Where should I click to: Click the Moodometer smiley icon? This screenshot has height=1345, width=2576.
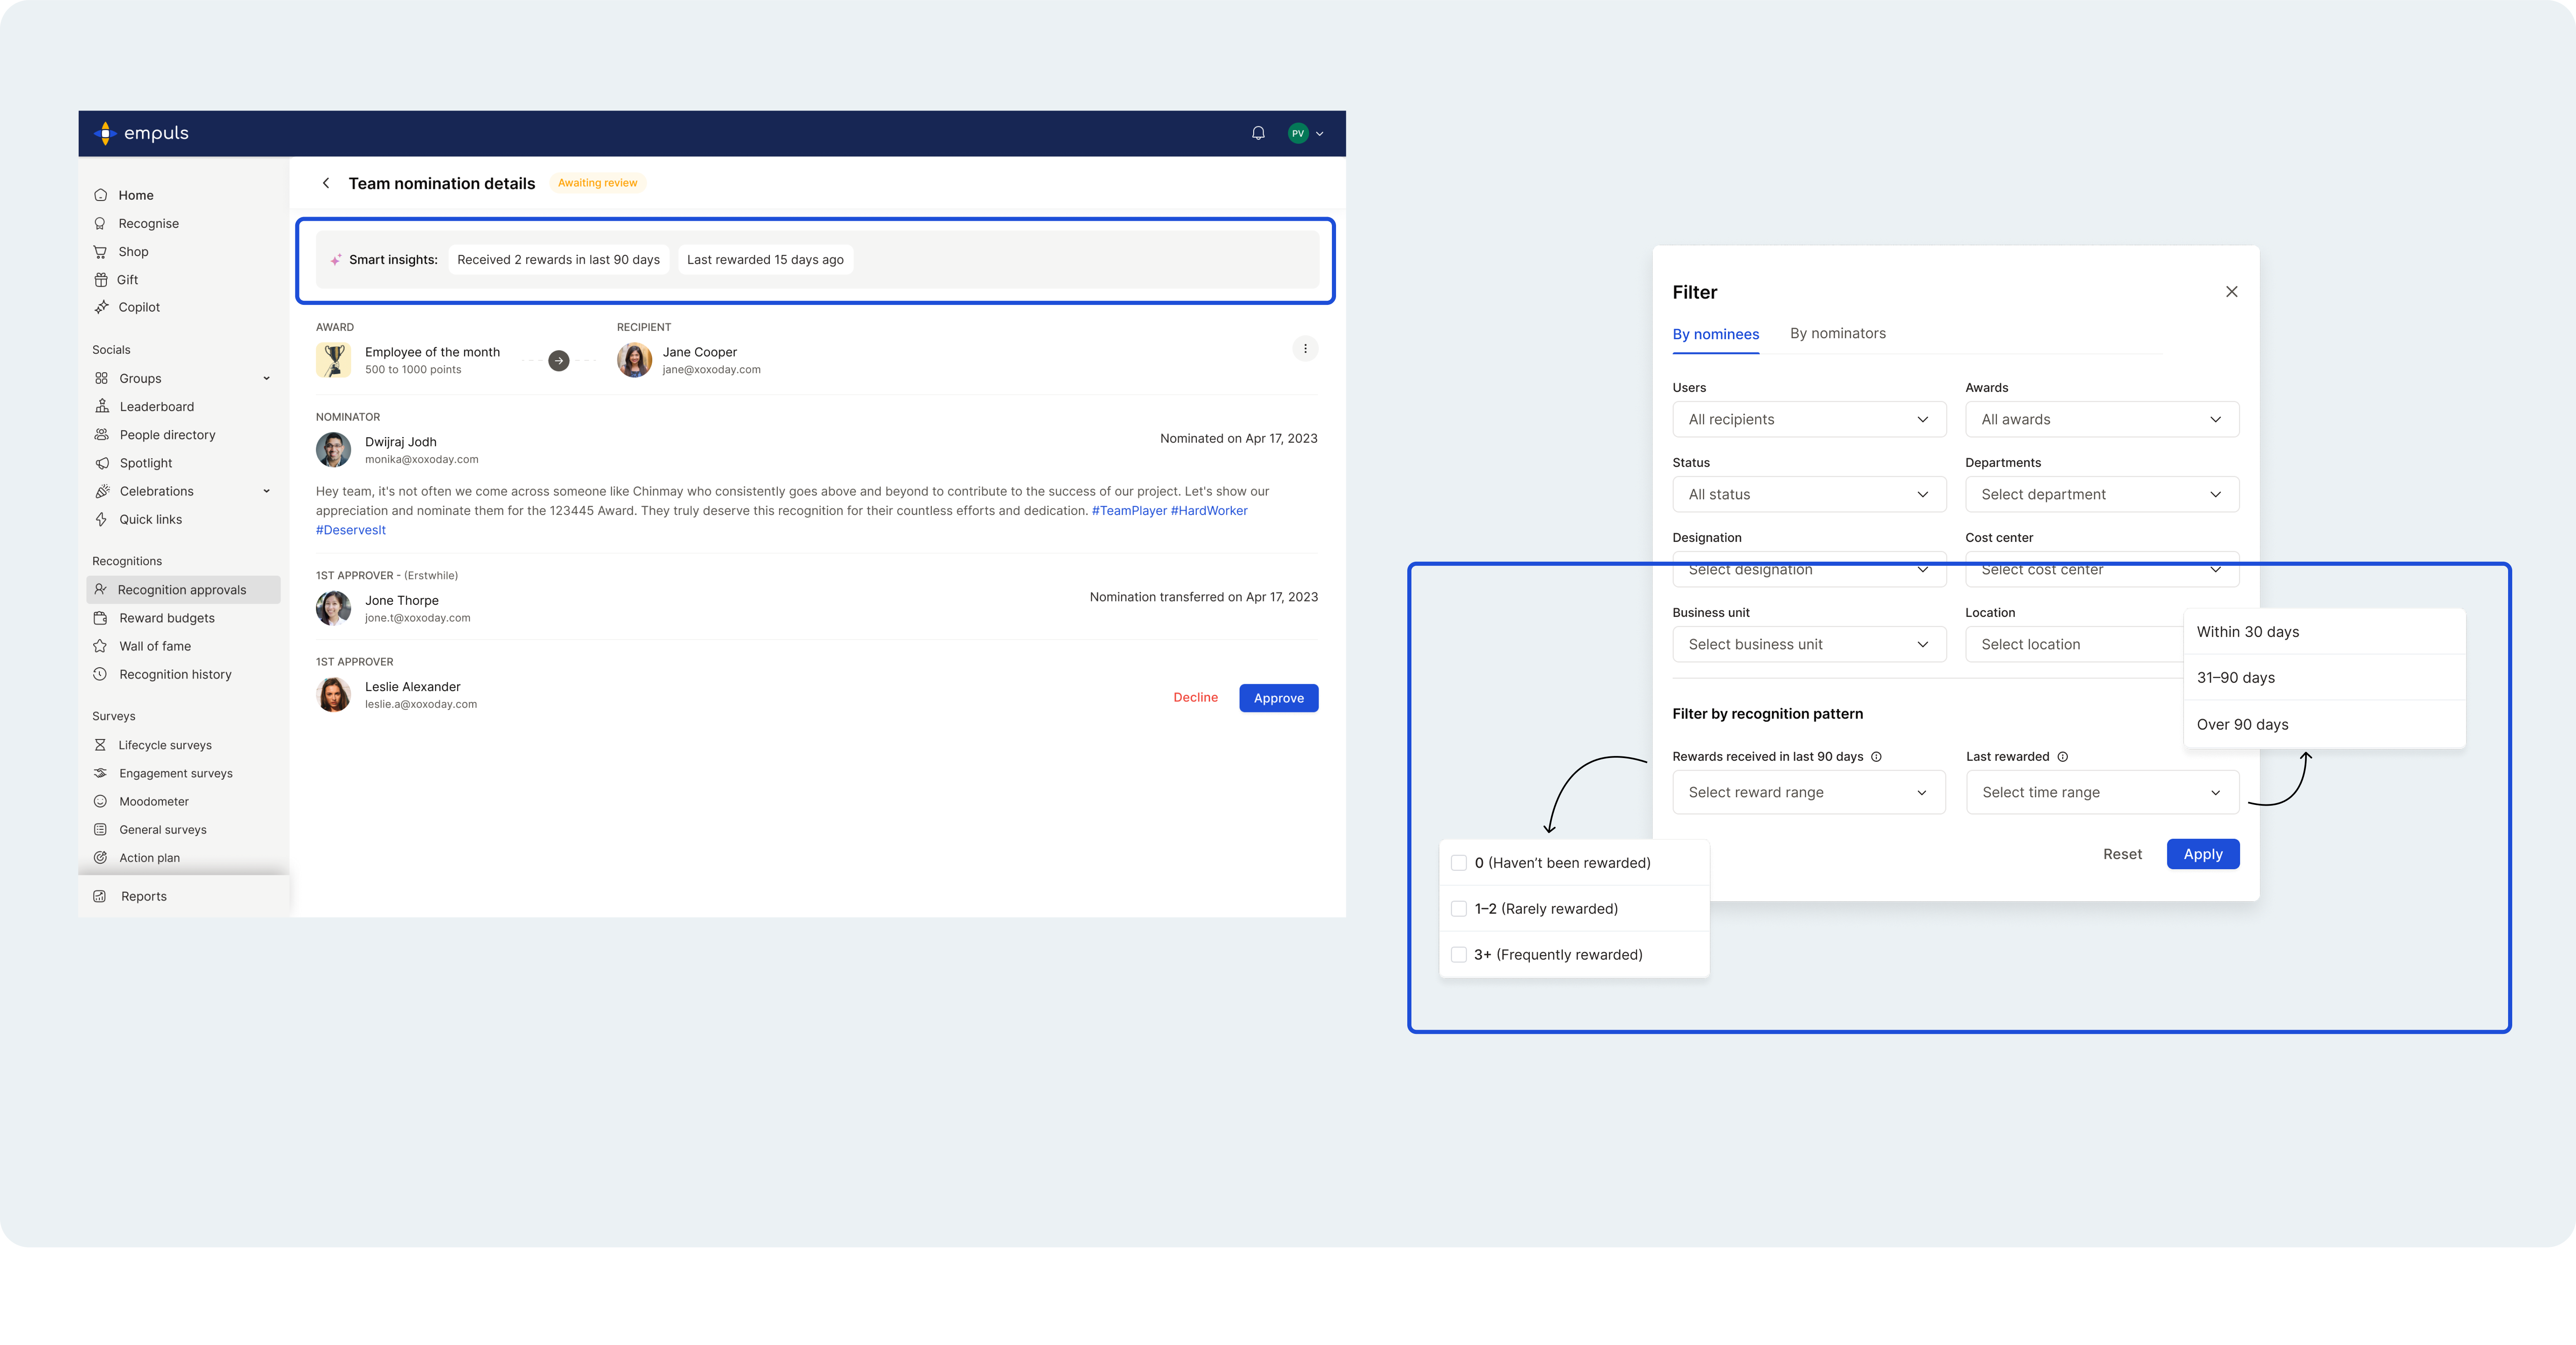(100, 801)
